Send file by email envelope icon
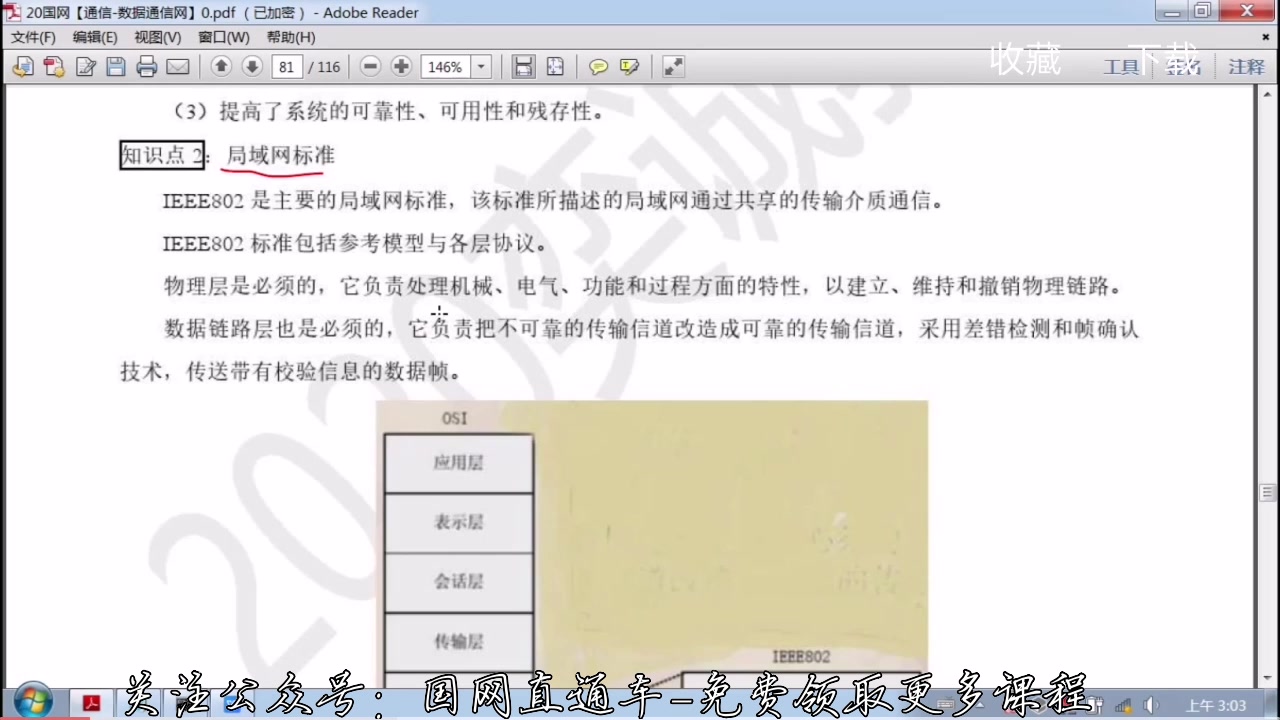 point(177,67)
